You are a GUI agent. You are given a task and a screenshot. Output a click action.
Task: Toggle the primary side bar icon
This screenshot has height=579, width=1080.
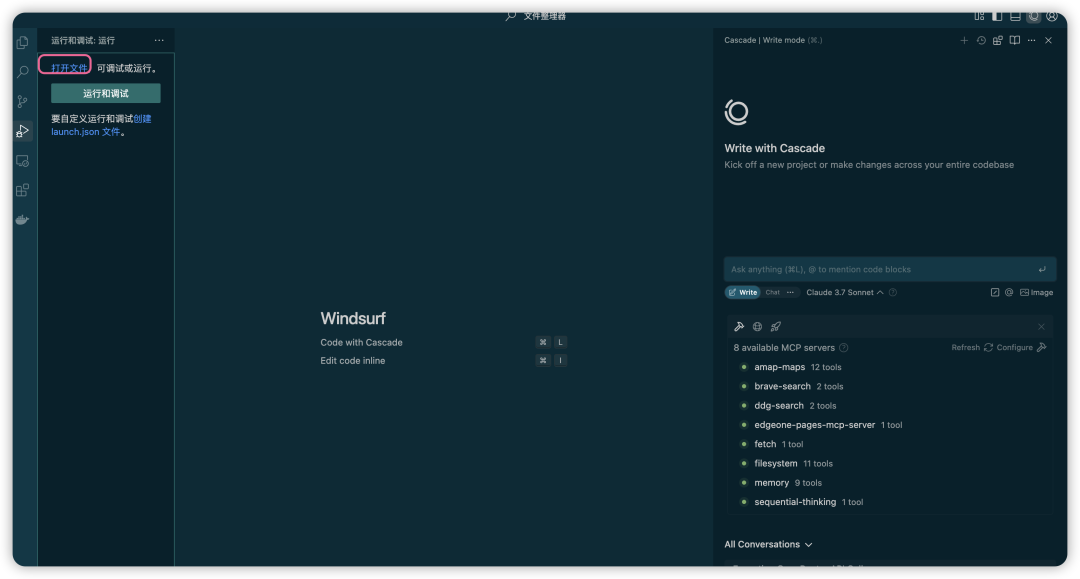pyautogui.click(x=997, y=17)
